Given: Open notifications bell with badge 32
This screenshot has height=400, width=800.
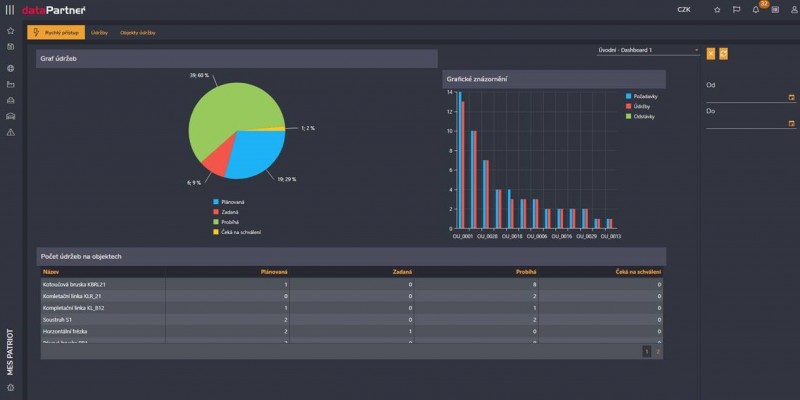Looking at the screenshot, I should coord(756,10).
